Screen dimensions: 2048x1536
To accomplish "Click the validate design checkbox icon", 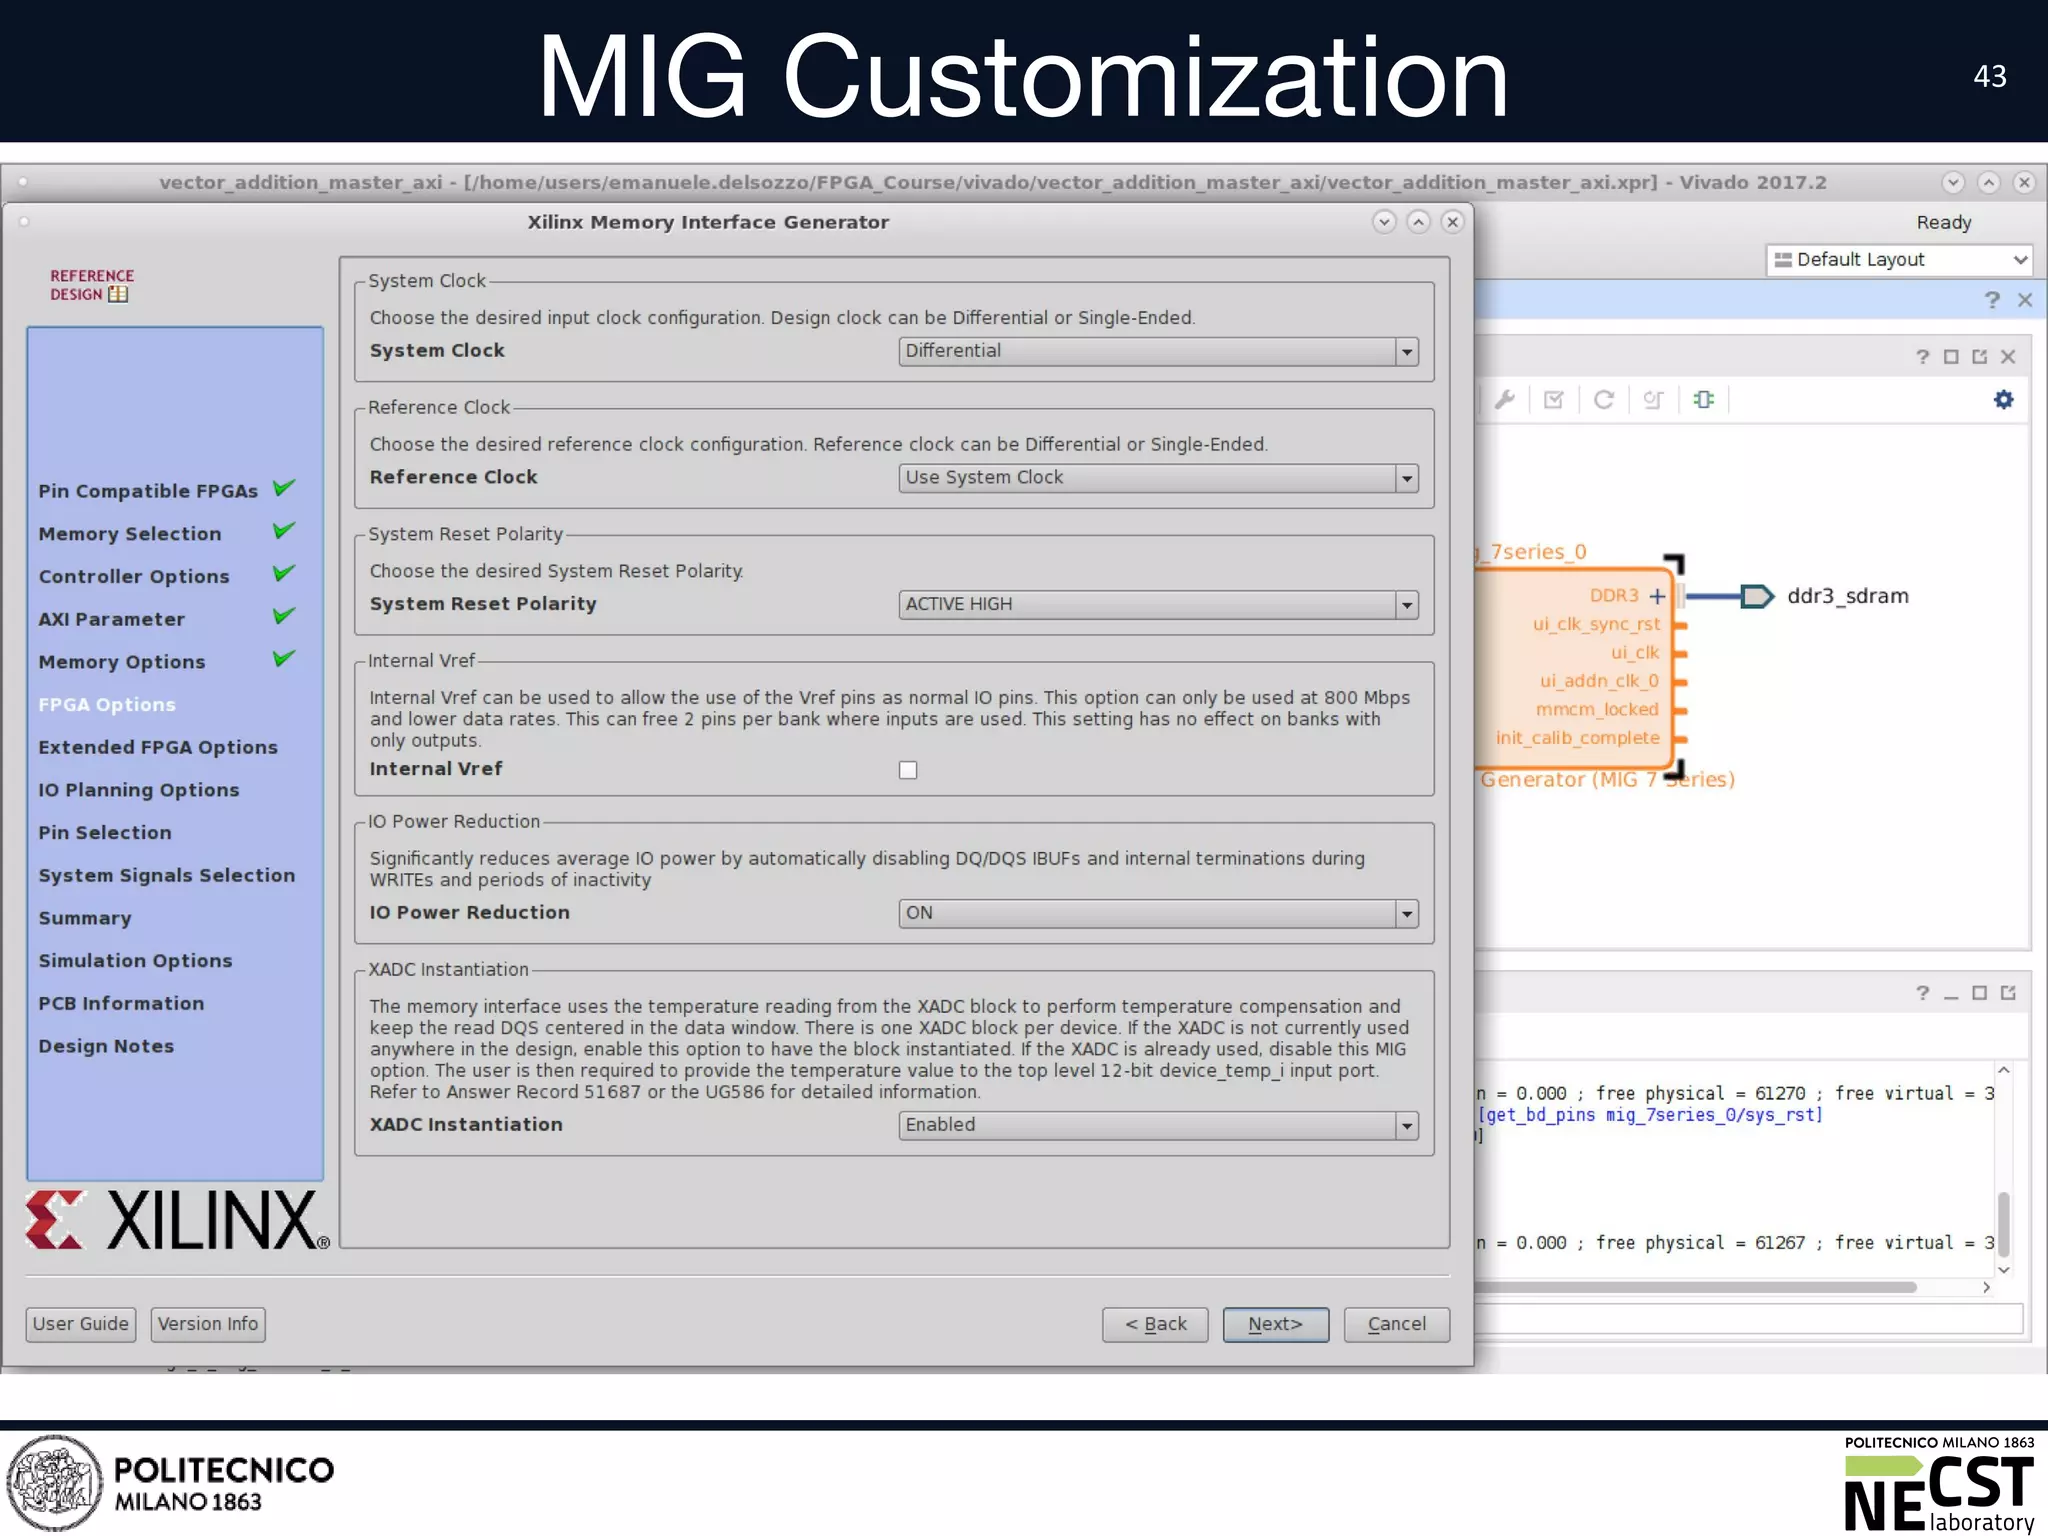I will click(x=1553, y=400).
